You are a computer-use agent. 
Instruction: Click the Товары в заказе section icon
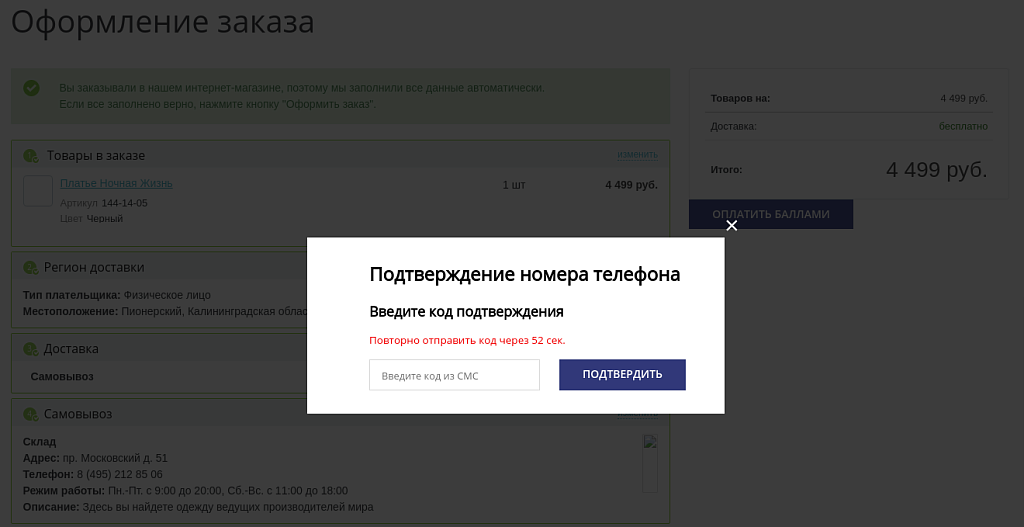click(x=31, y=156)
